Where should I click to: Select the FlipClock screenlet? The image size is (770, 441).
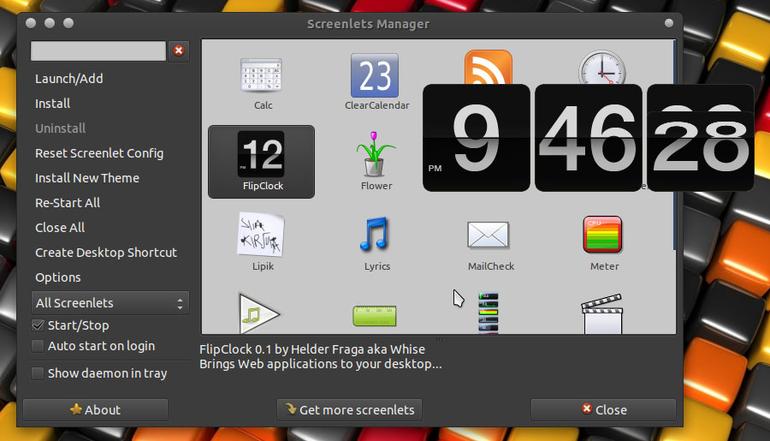[261, 162]
